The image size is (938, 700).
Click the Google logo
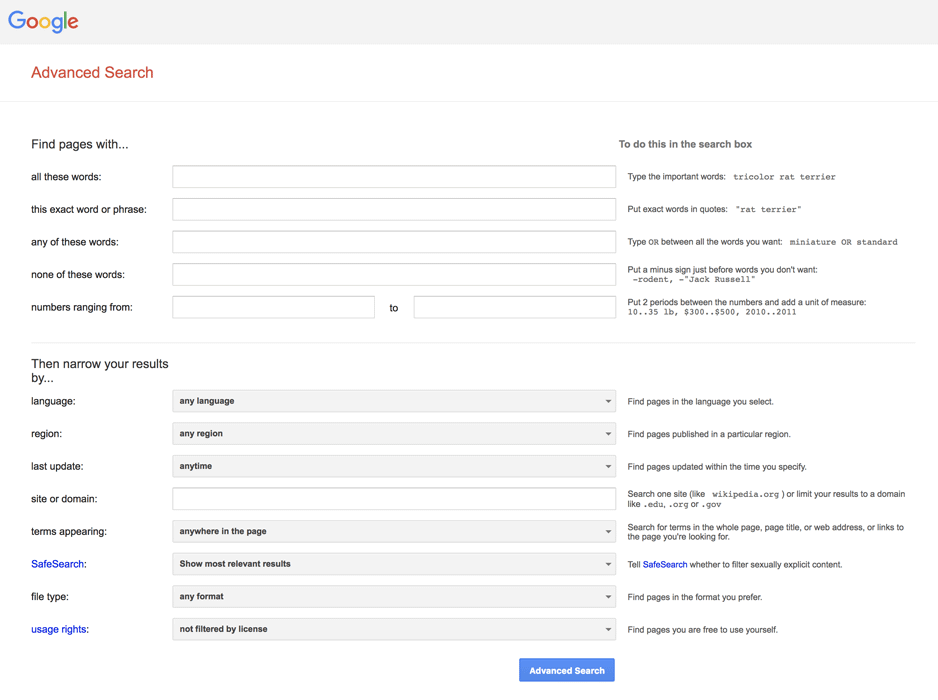(x=43, y=22)
